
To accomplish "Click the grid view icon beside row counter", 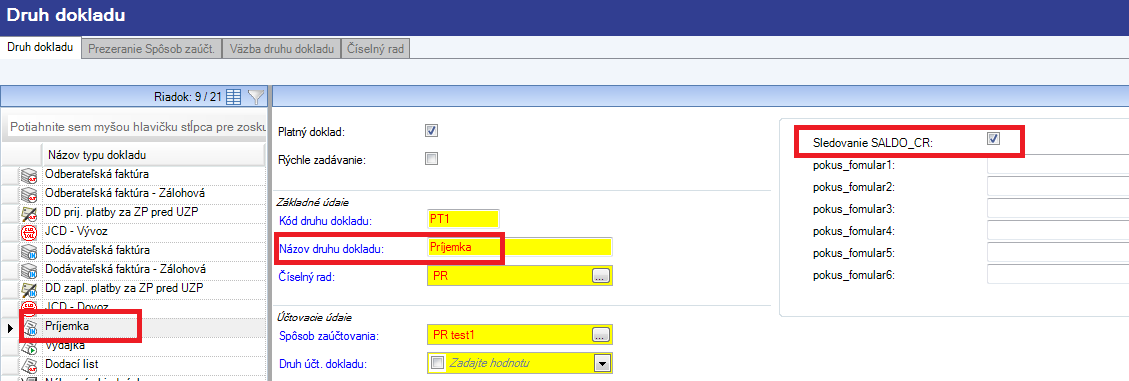I will coord(233,96).
